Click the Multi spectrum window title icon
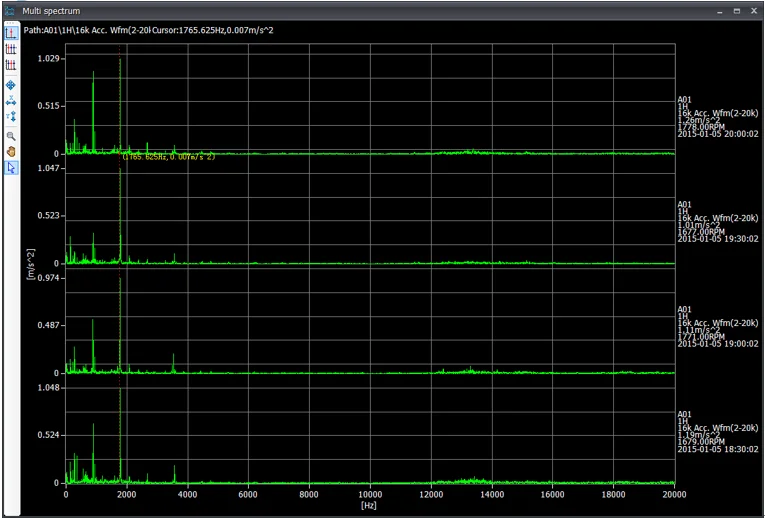The height and width of the screenshot is (518, 765). point(10,10)
